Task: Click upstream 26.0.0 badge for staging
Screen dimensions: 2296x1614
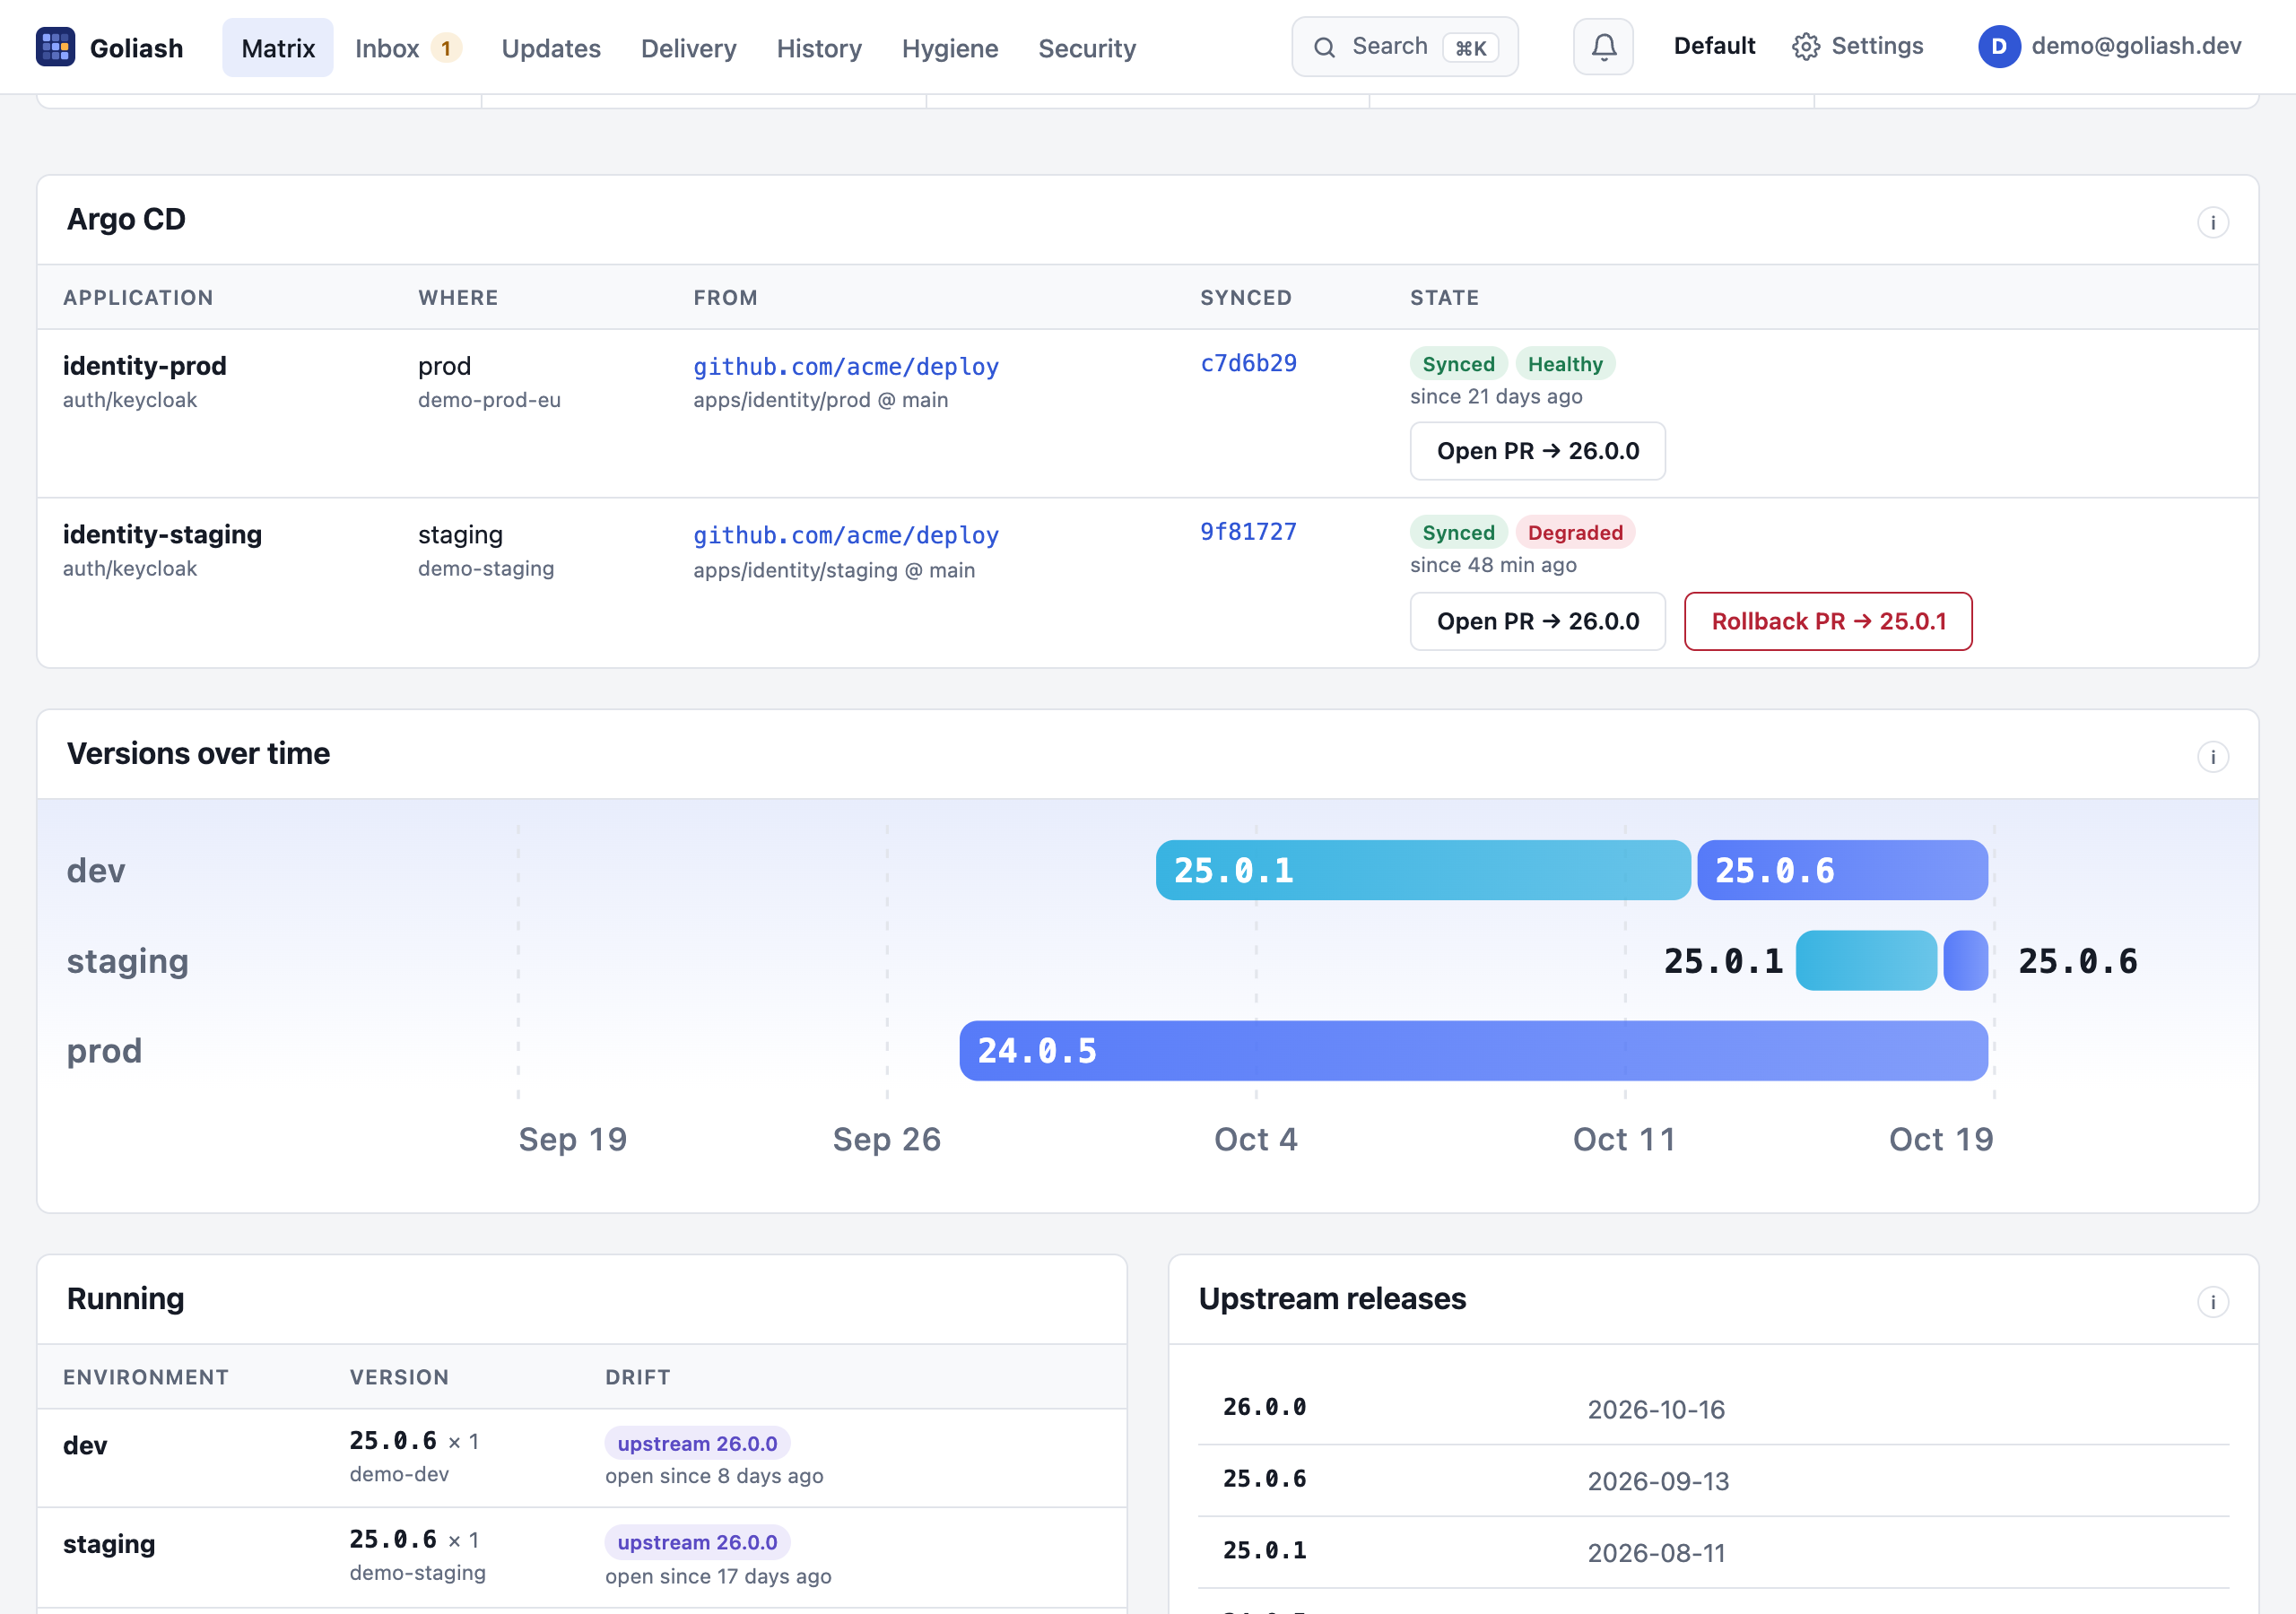Action: pos(697,1542)
